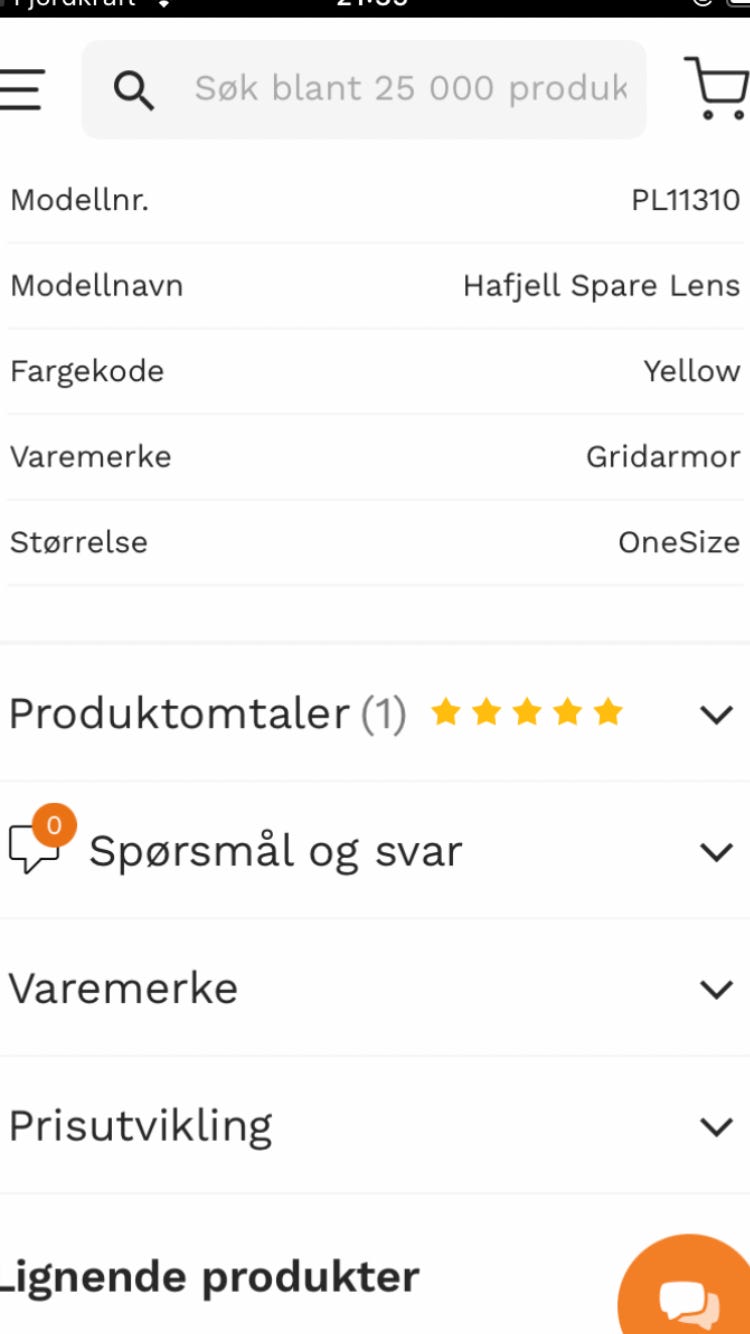The height and width of the screenshot is (1334, 750).
Task: Expand the Spørsmål og svar chevron
Action: point(717,852)
